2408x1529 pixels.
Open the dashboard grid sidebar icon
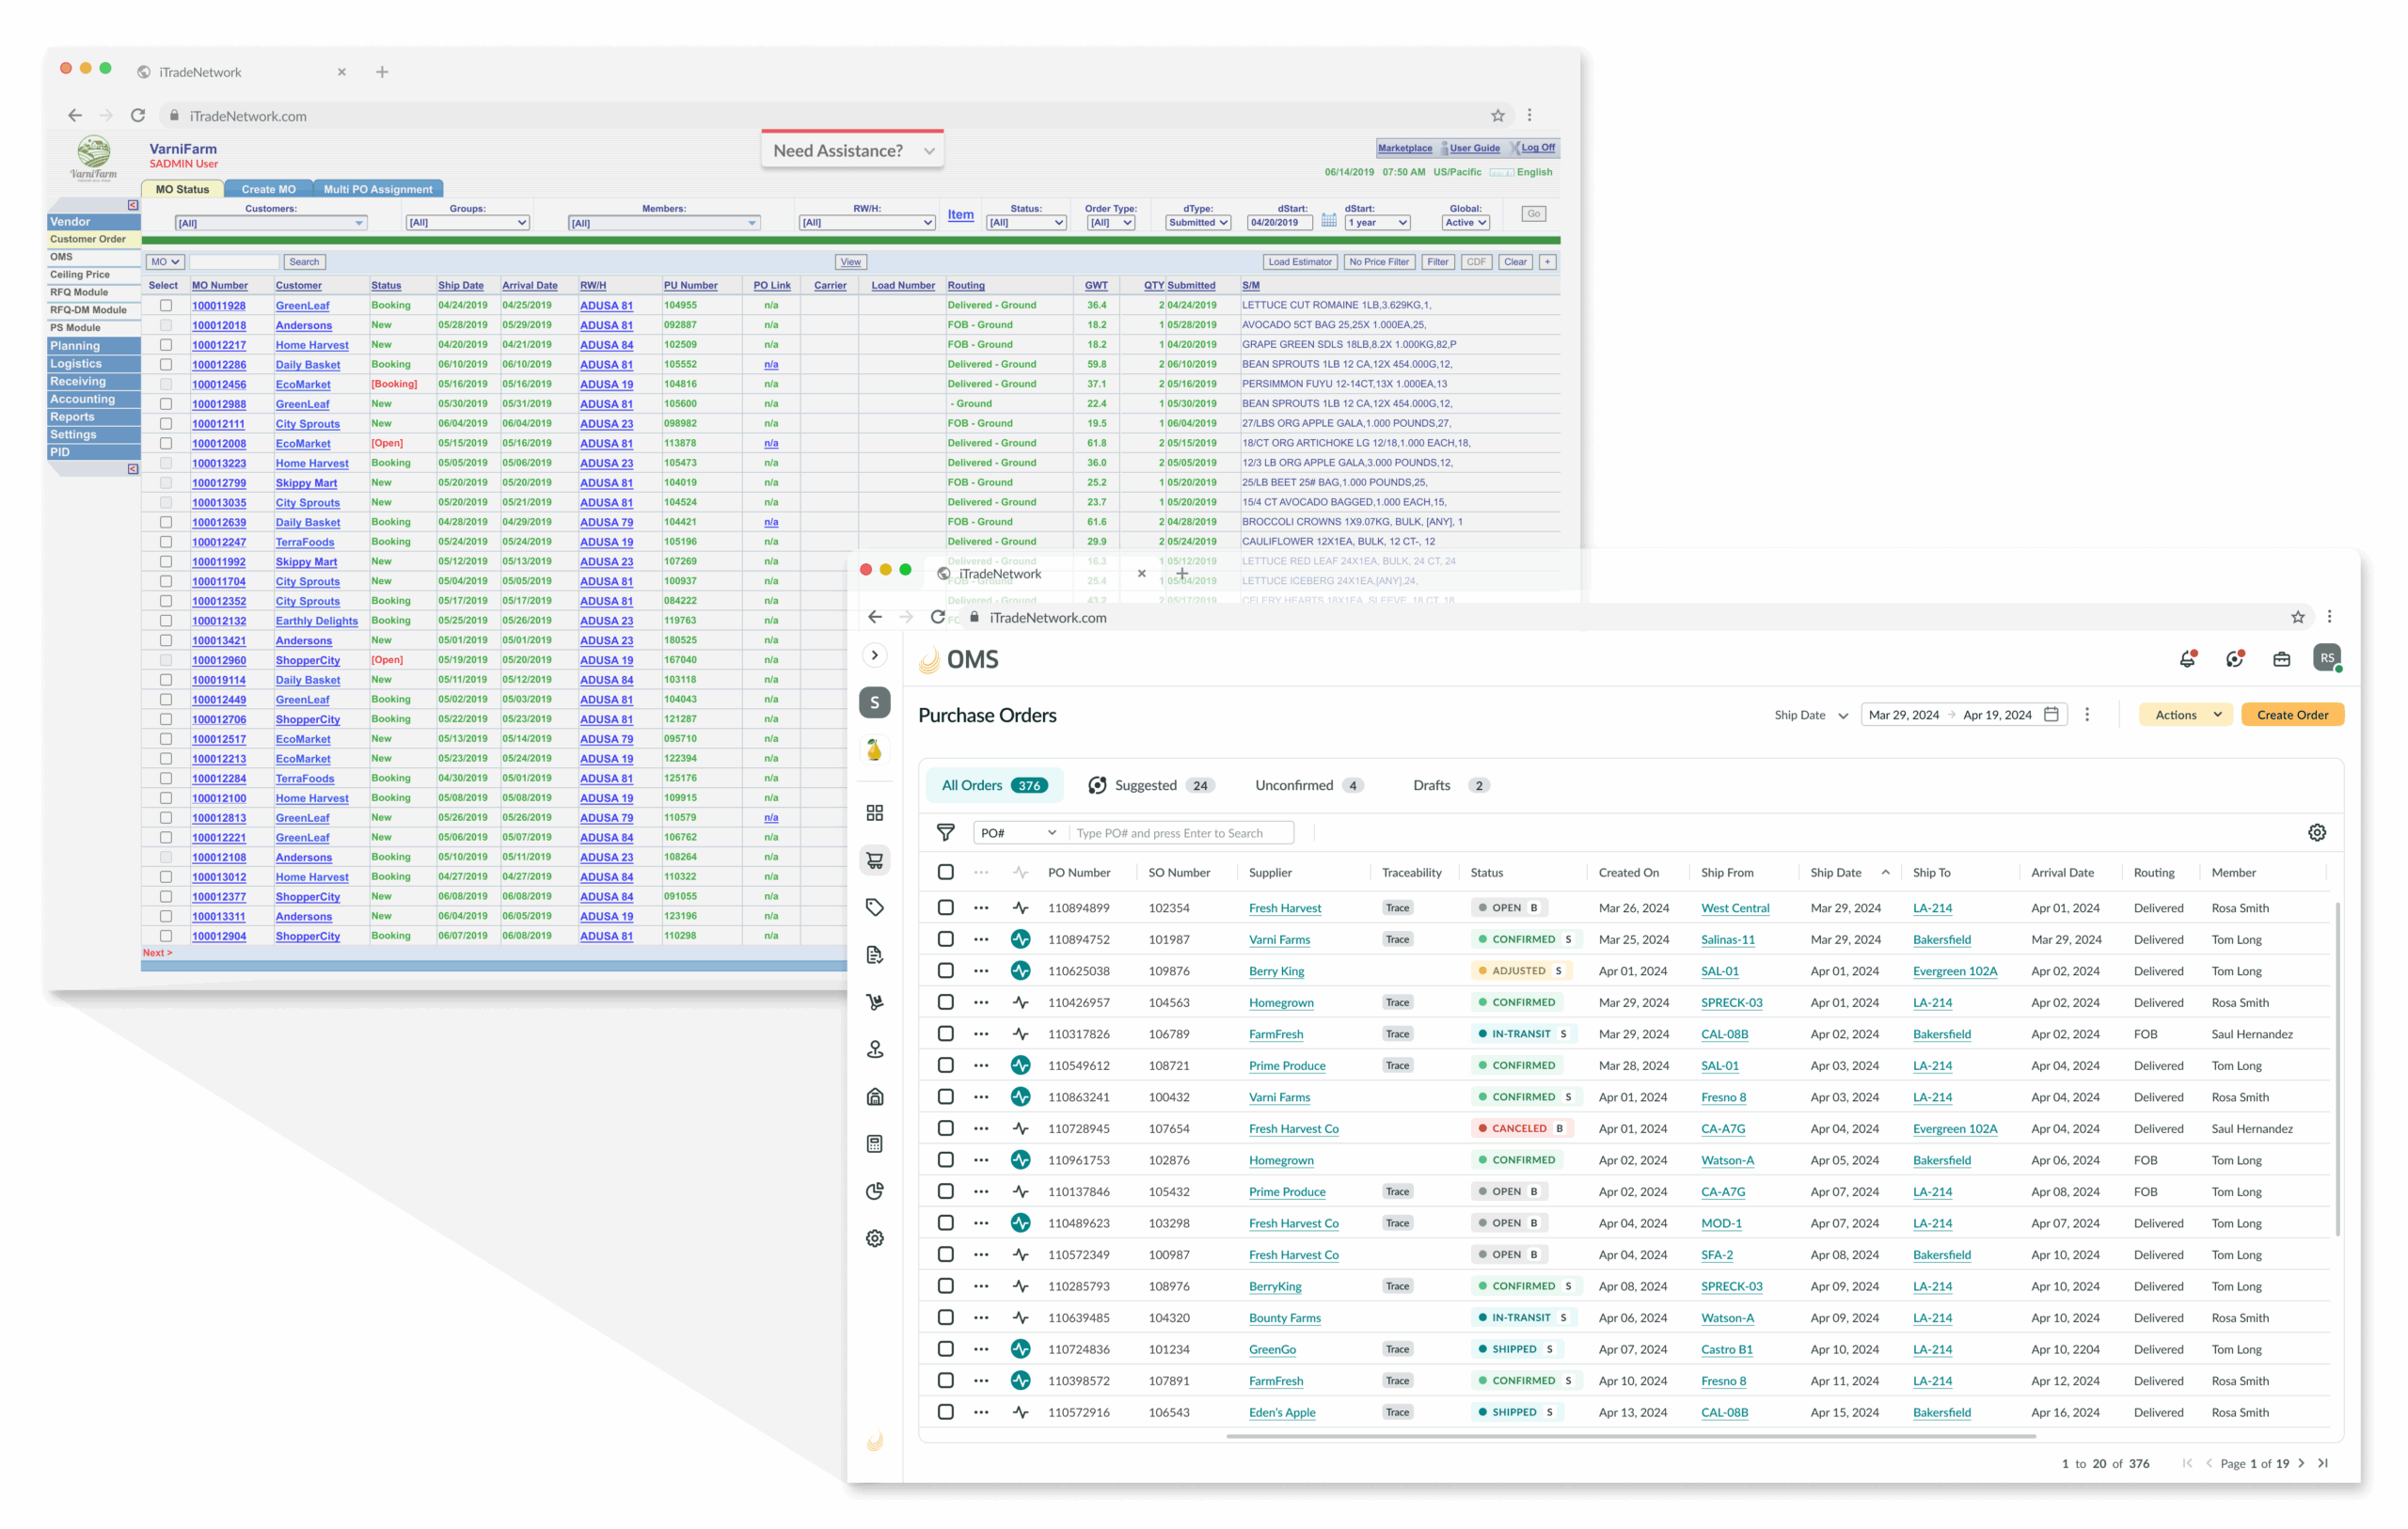(874, 812)
